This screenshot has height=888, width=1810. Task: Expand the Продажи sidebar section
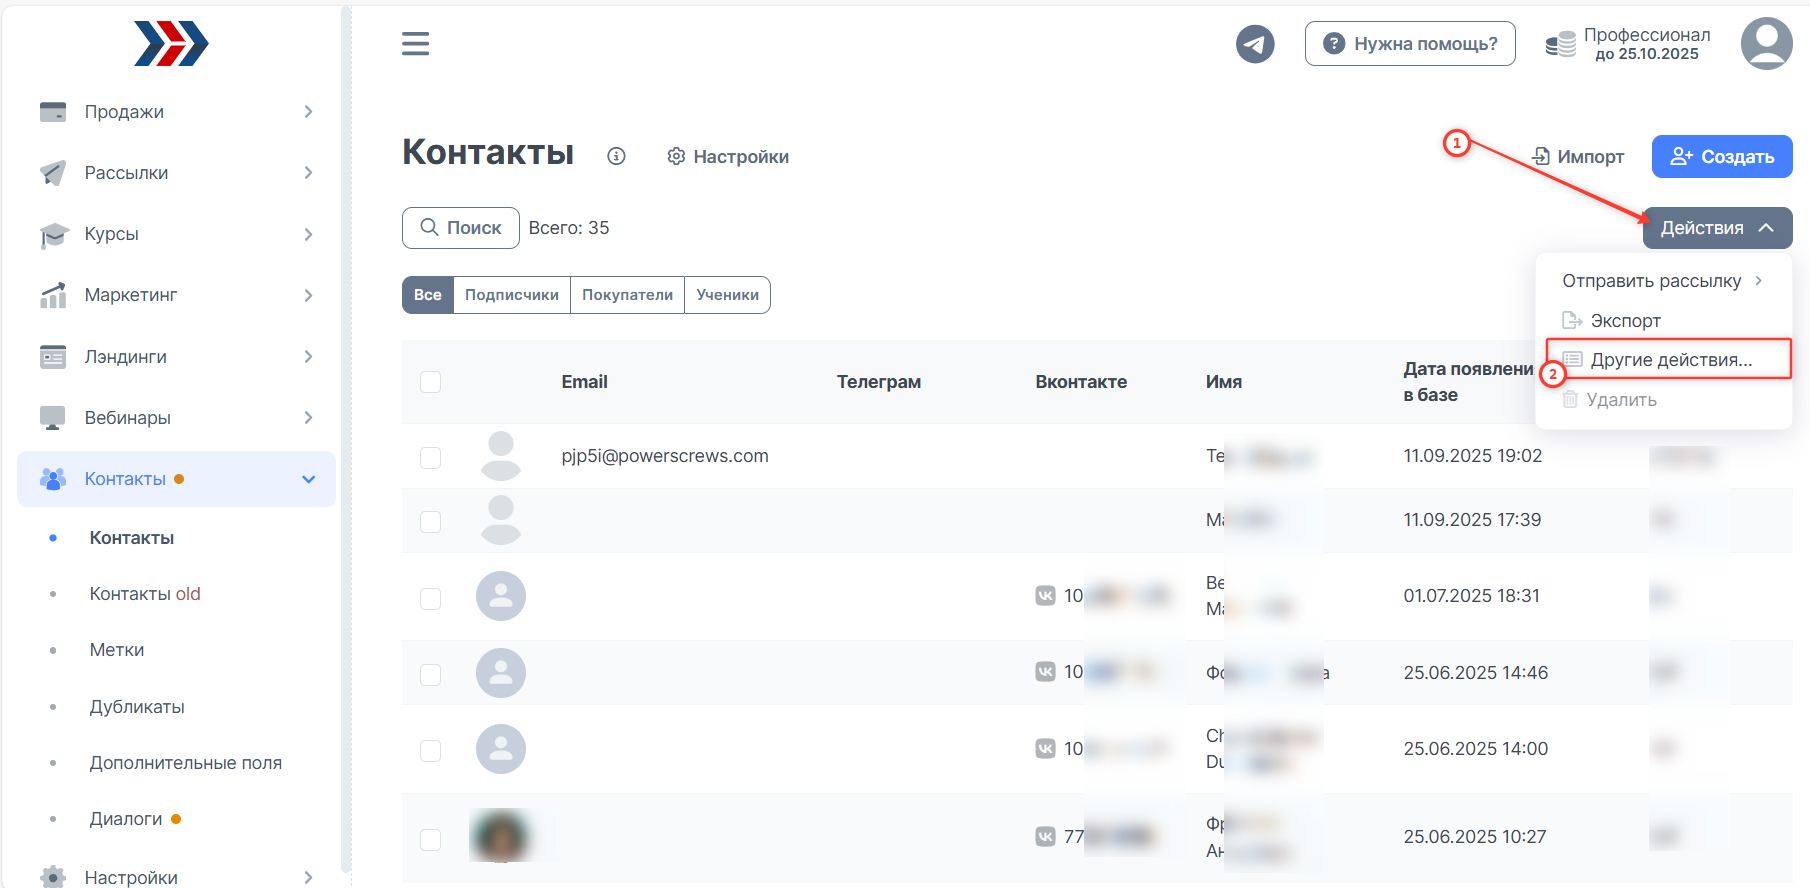point(176,112)
